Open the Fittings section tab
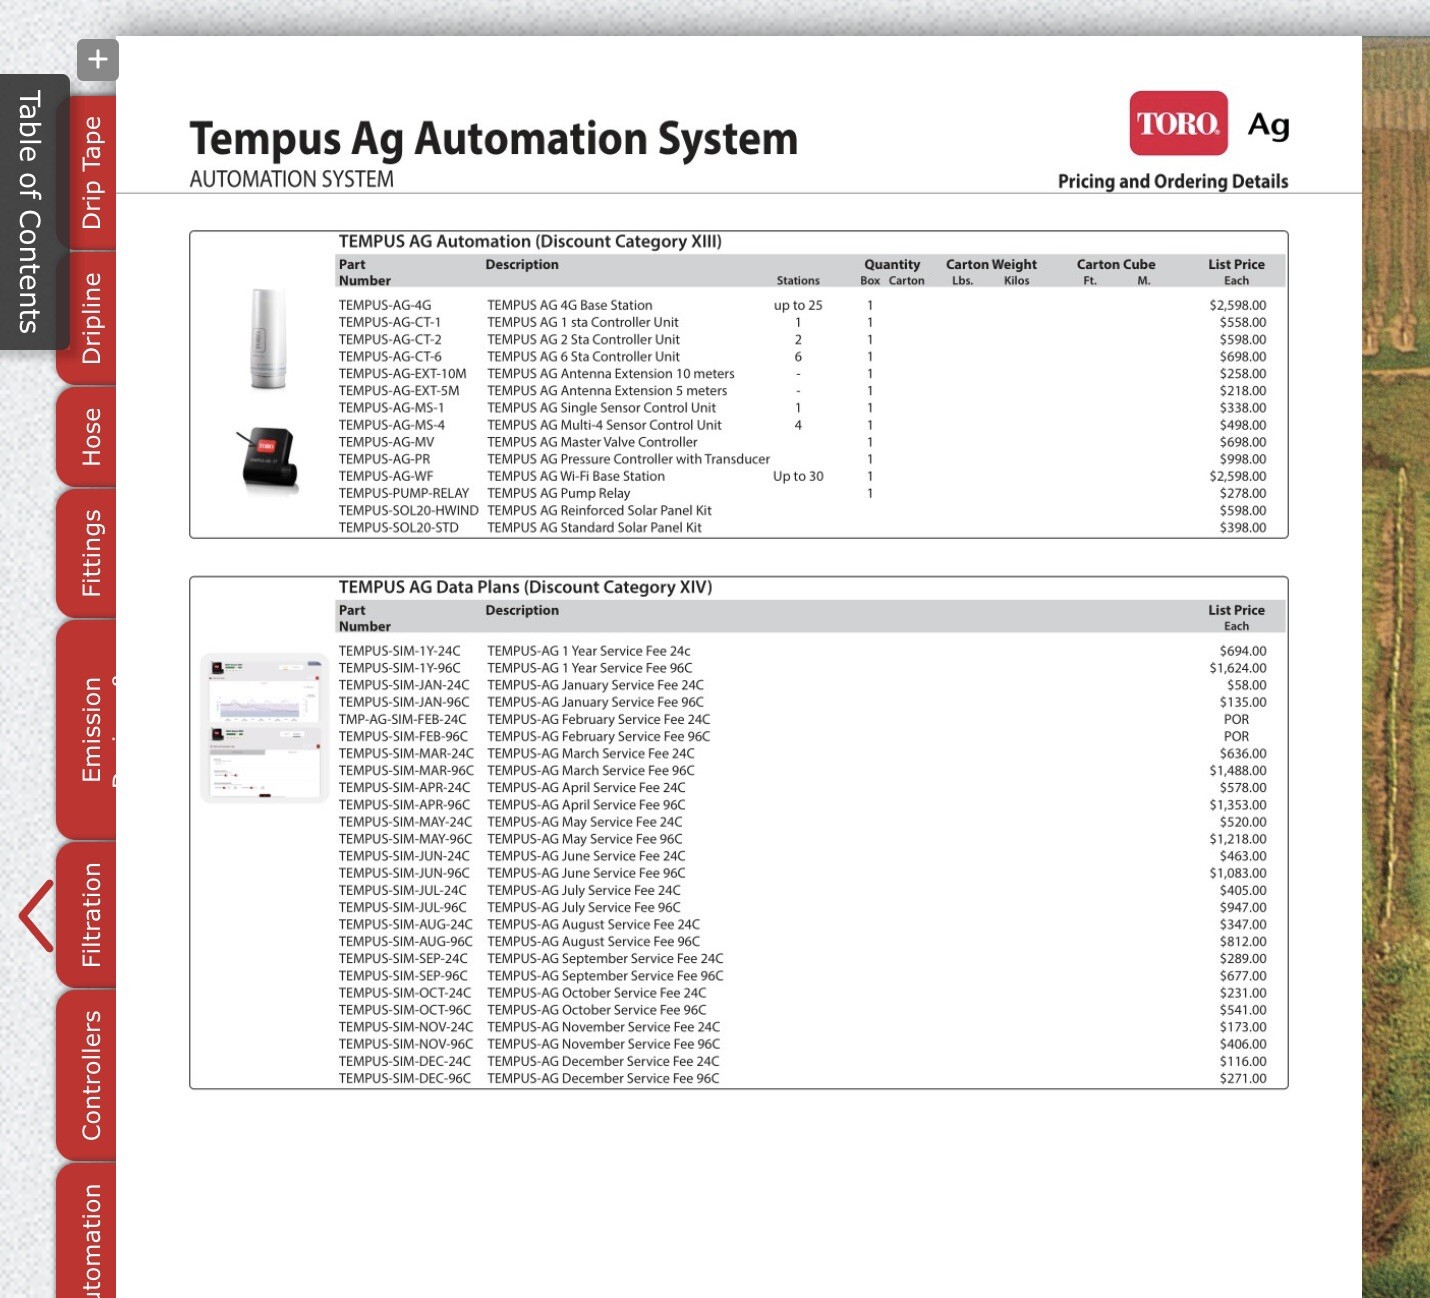1430x1298 pixels. coord(90,552)
